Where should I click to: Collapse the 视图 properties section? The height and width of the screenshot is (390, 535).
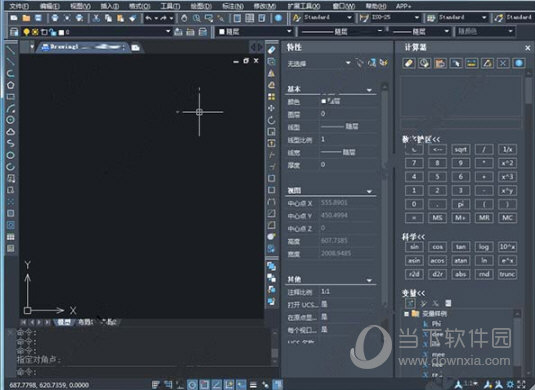pyautogui.click(x=369, y=191)
